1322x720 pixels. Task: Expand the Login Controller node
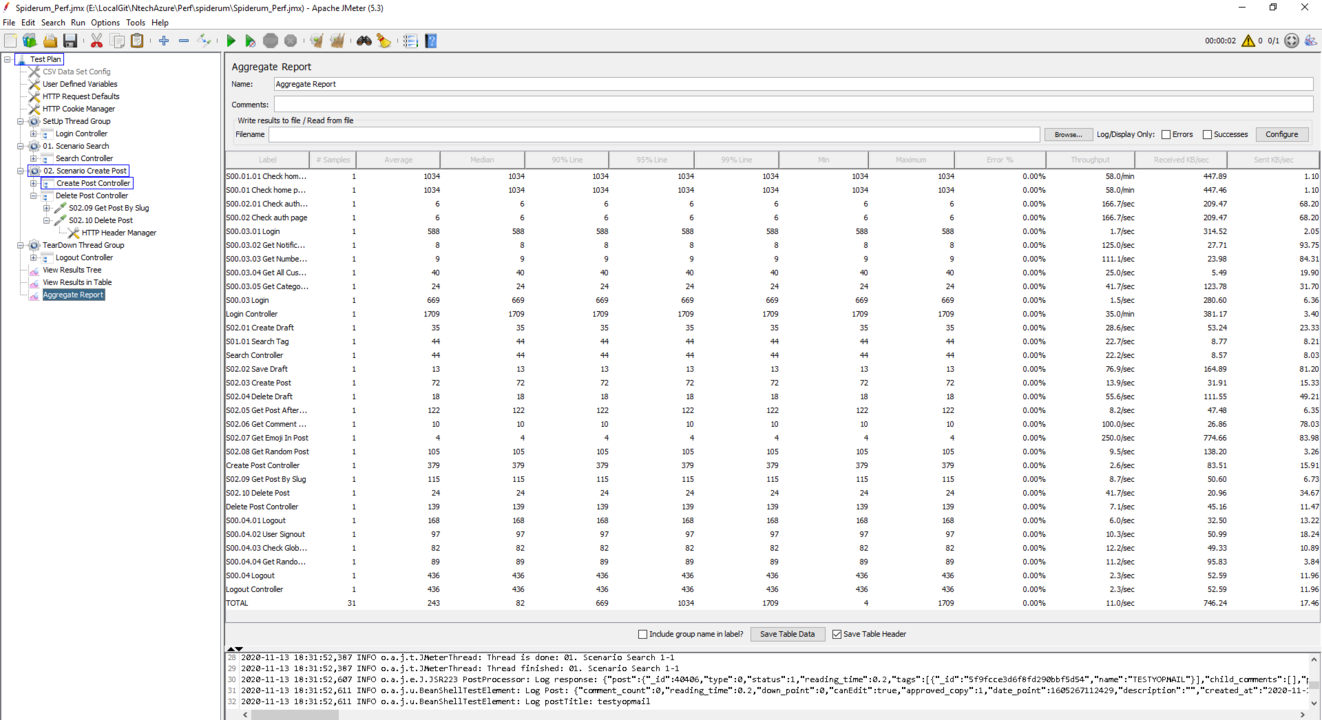click(x=33, y=134)
